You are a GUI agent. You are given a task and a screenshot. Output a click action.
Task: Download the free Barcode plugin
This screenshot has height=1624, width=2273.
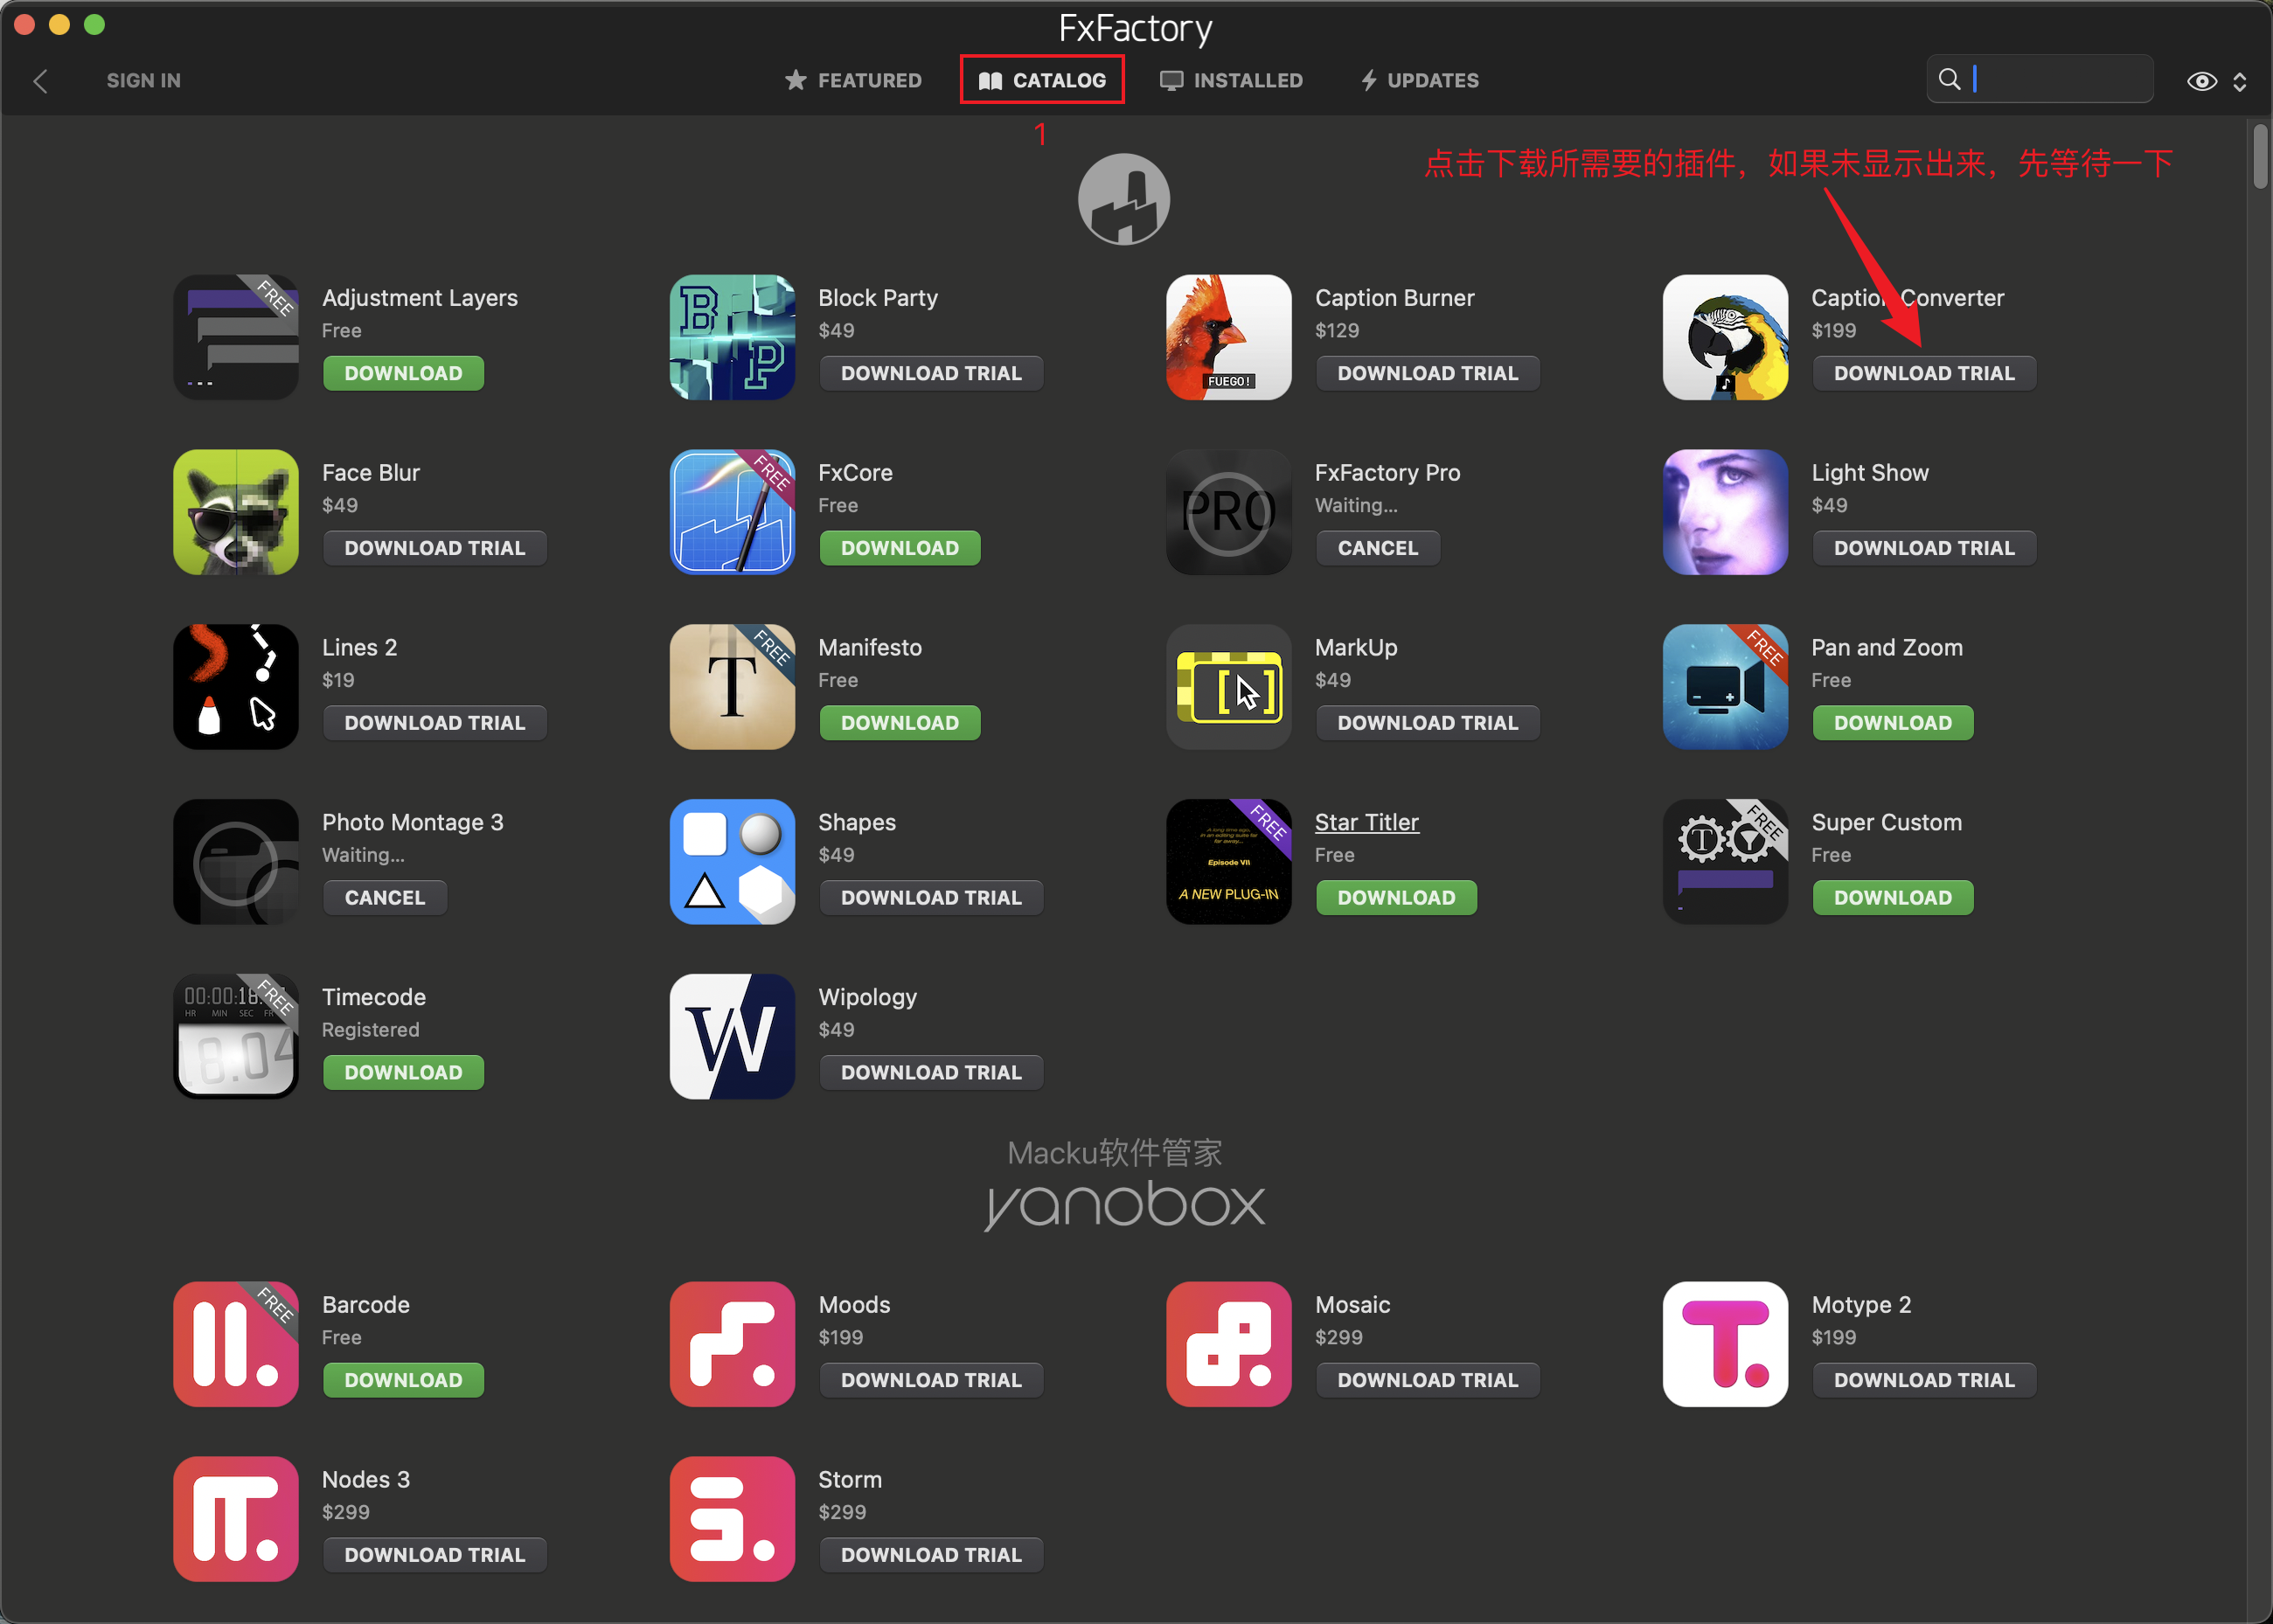coord(403,1380)
